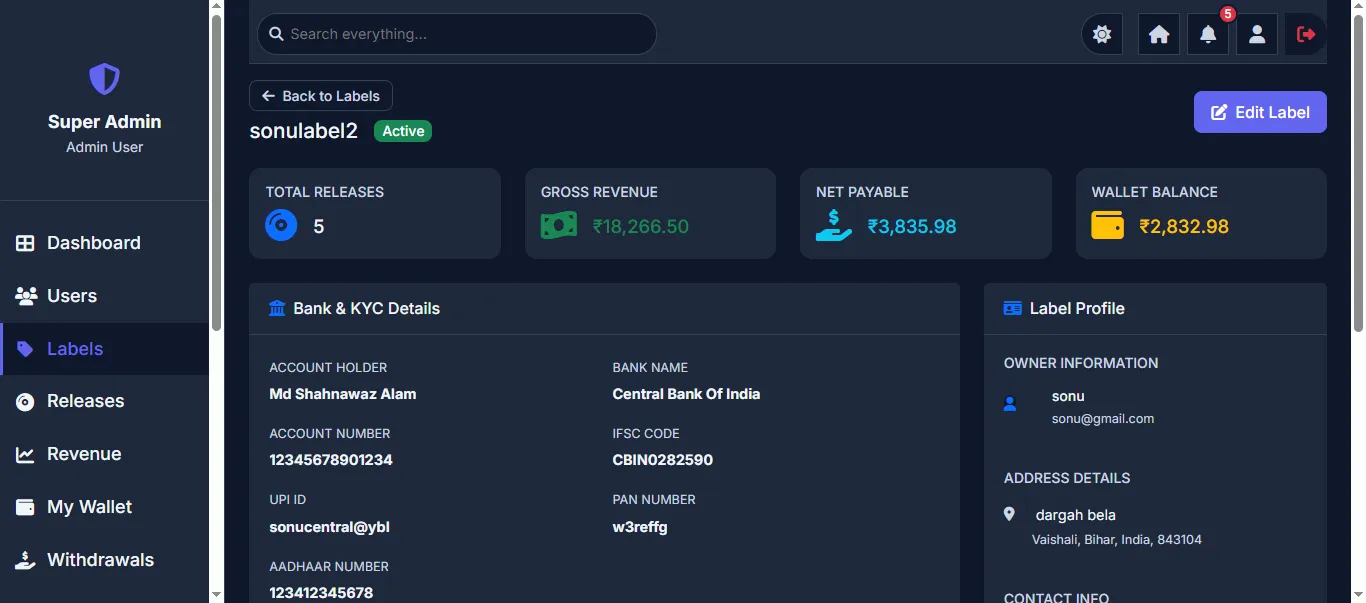Open Revenue in the sidebar
Image resolution: width=1366 pixels, height=603 pixels.
(x=104, y=454)
